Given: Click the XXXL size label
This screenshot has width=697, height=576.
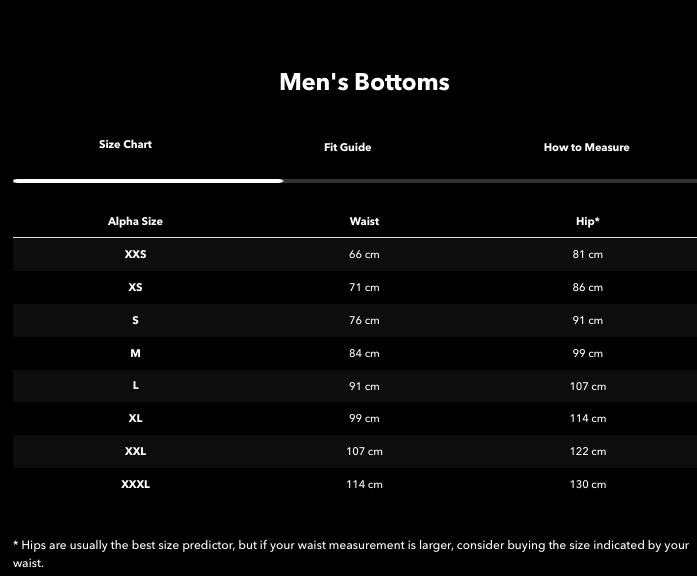Looking at the screenshot, I should 135,484.
